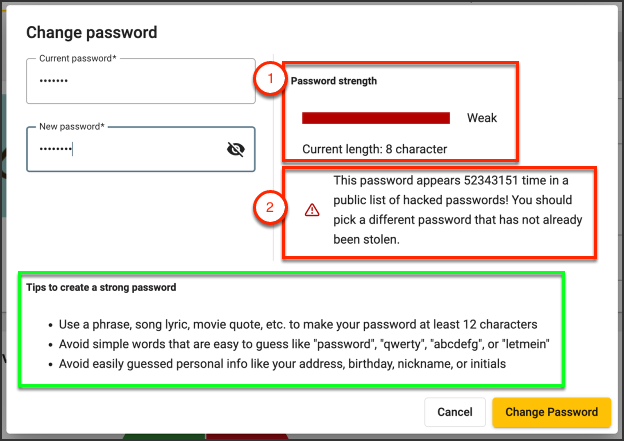
Task: Click the red annotation circle numbered 2
Action: point(270,207)
